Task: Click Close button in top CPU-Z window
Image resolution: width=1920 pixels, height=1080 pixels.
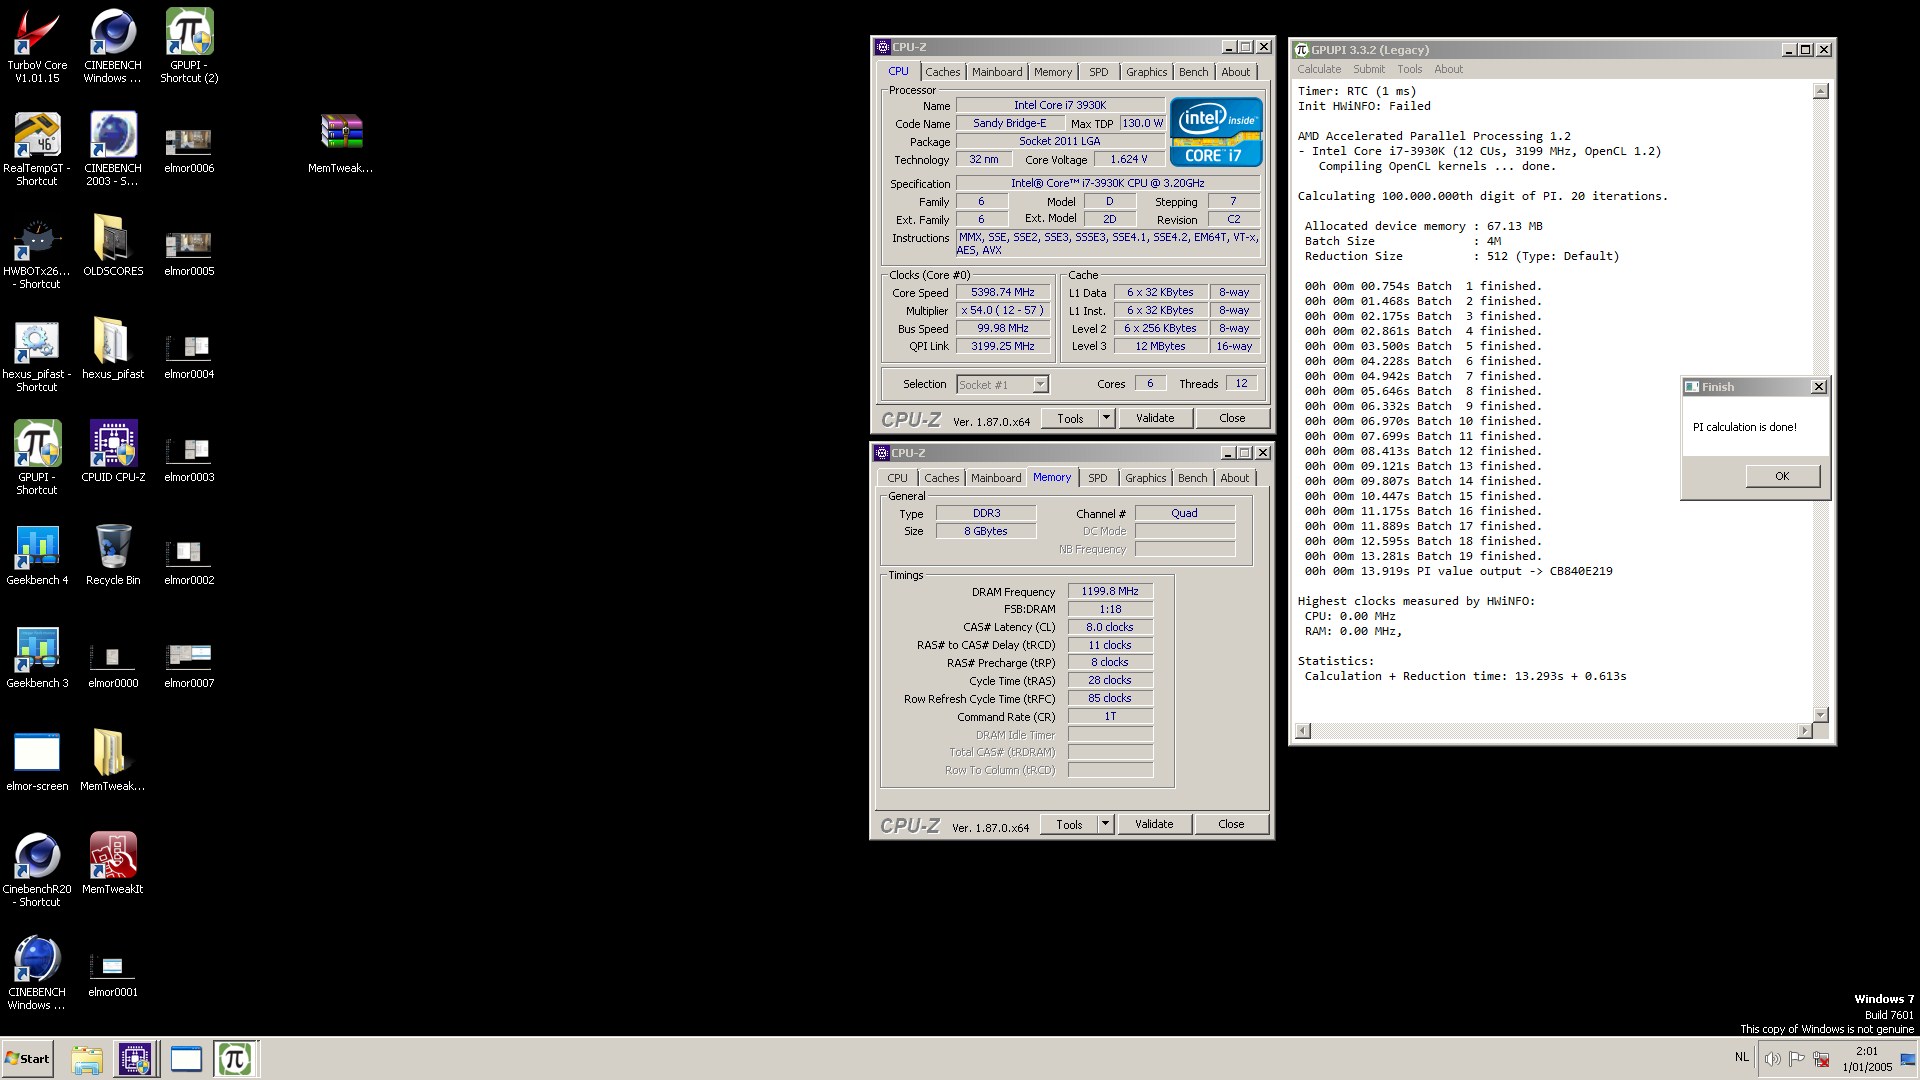Action: pos(1232,418)
